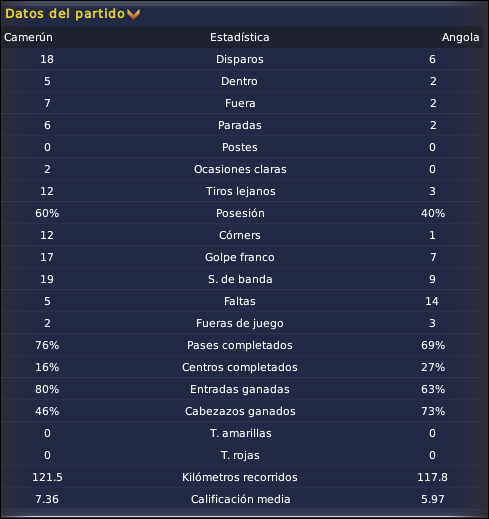Click Camerún's 7.36 Calificación media value

coord(47,499)
